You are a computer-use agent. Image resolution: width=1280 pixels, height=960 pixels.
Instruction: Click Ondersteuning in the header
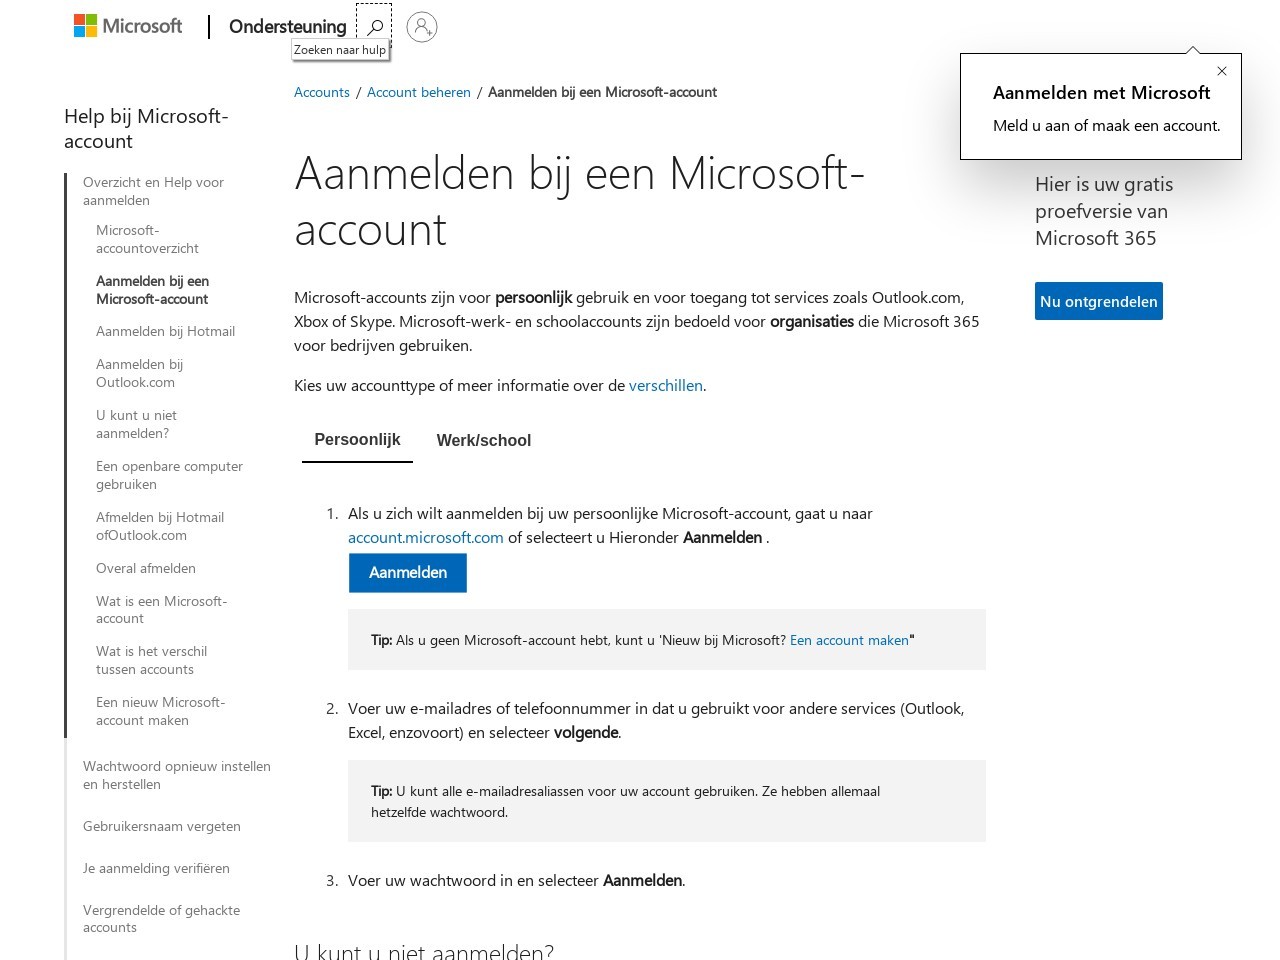[x=288, y=26]
